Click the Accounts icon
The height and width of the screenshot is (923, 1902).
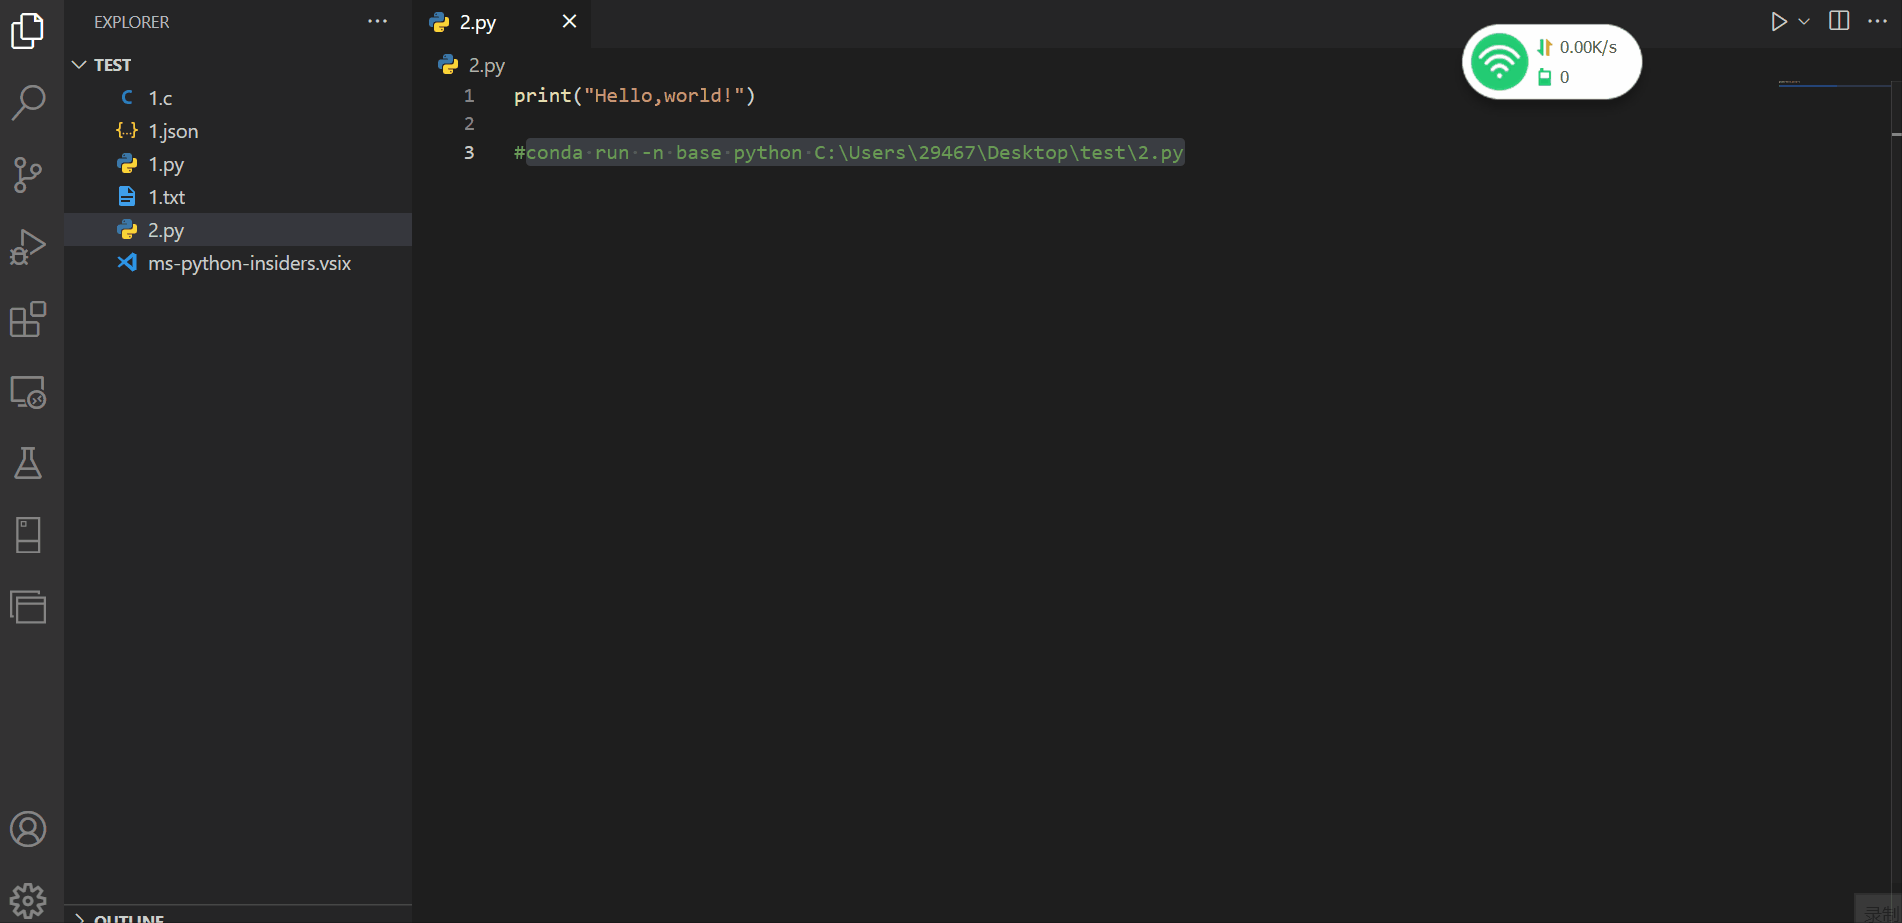pyautogui.click(x=30, y=829)
